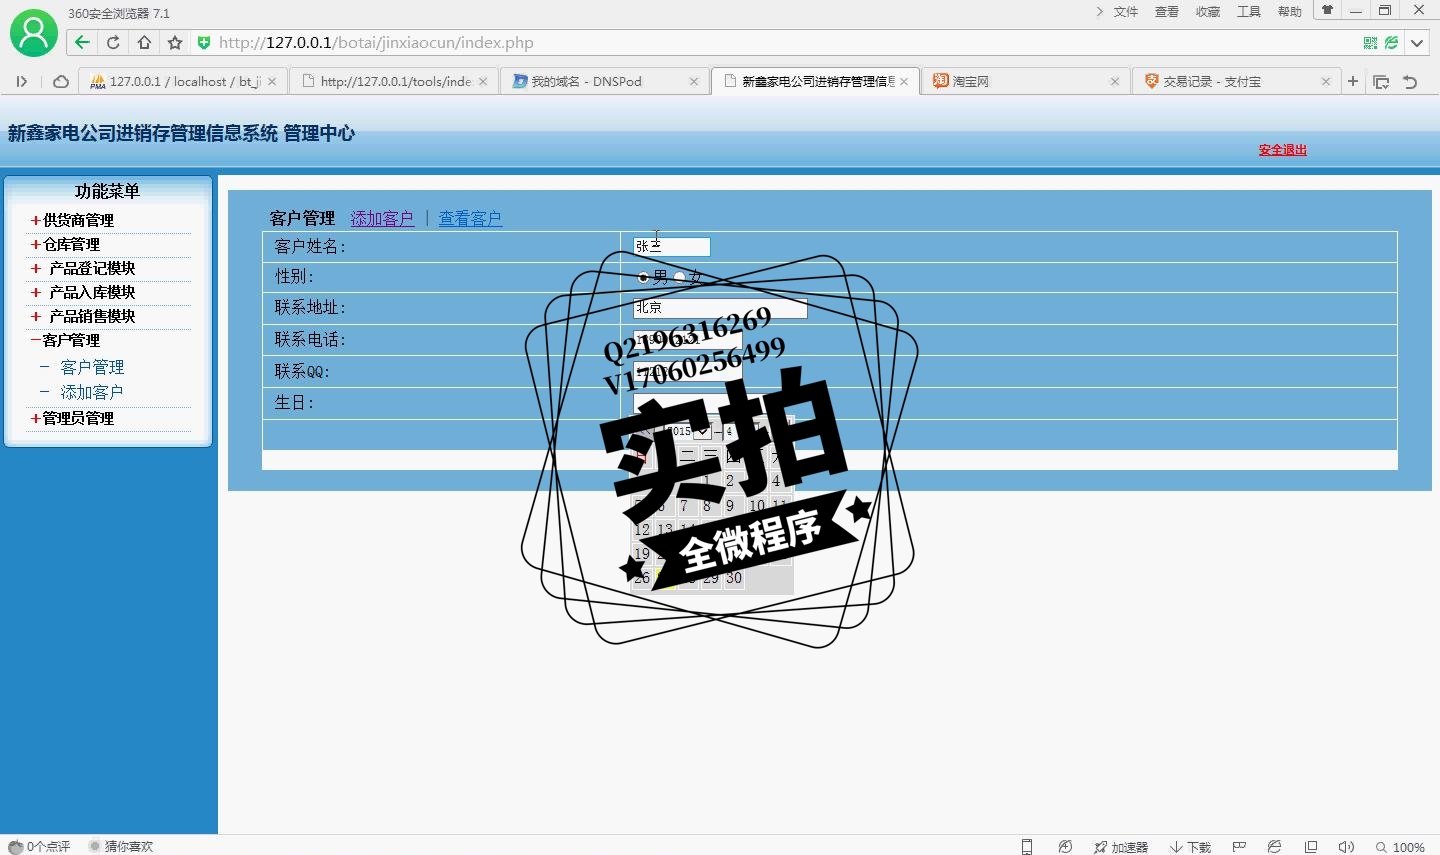1440x855 pixels.
Task: Switch to the 淘宝网 tab
Action: click(1026, 81)
